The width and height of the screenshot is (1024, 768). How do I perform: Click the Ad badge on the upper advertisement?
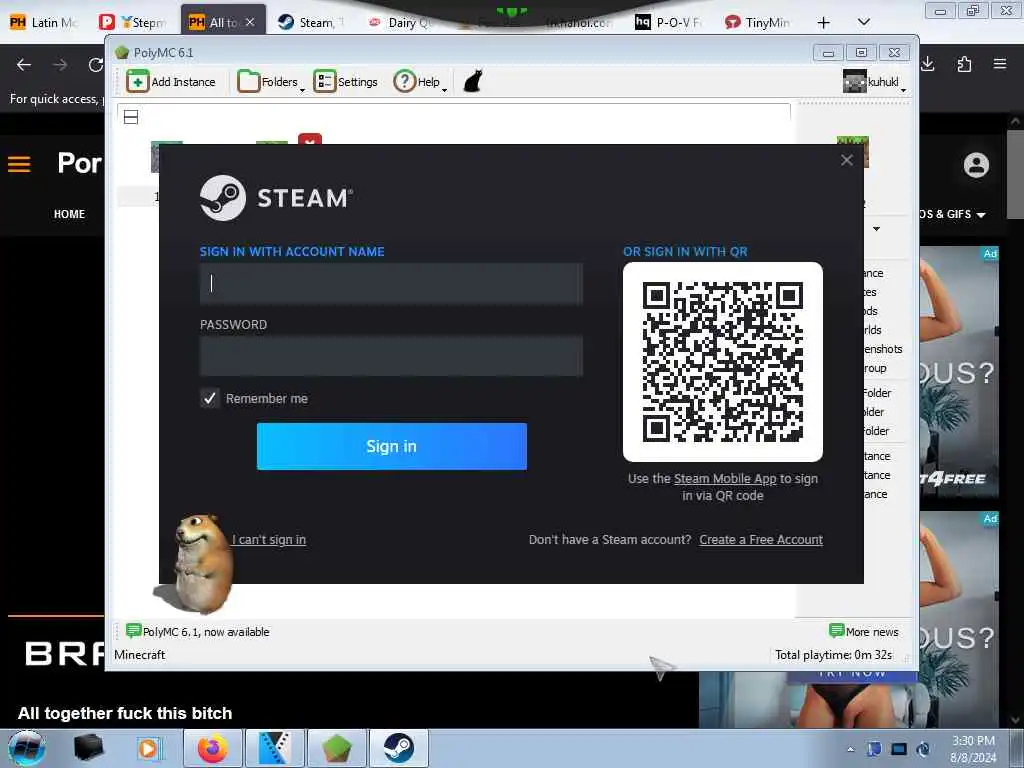[990, 253]
